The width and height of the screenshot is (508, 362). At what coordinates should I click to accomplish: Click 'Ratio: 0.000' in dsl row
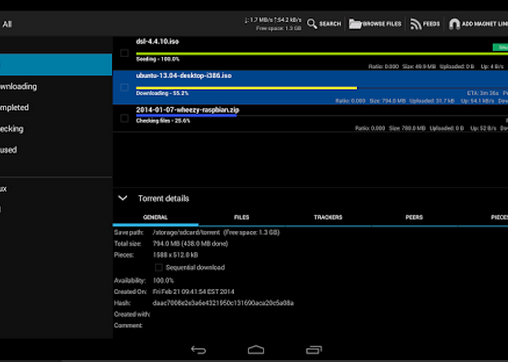tap(383, 66)
